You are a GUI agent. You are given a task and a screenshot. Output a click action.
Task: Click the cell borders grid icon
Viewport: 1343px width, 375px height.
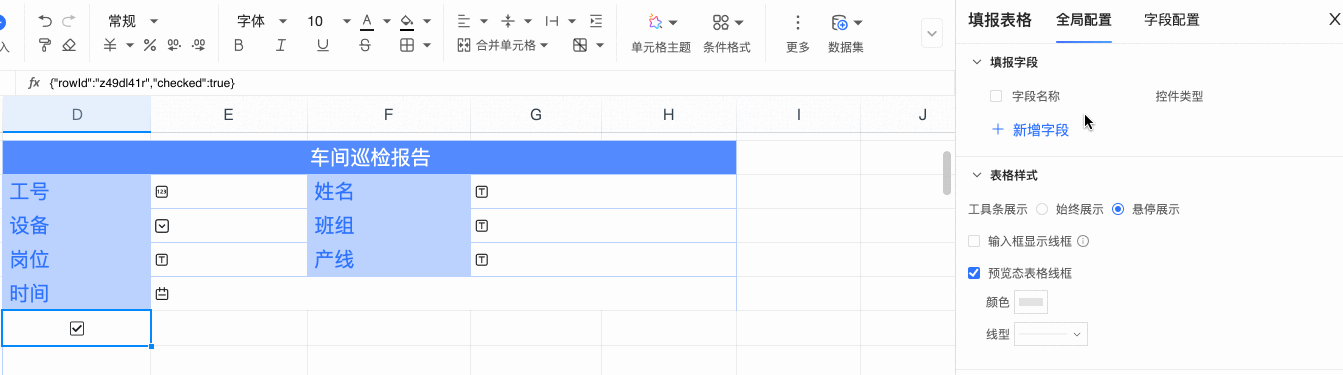click(407, 45)
